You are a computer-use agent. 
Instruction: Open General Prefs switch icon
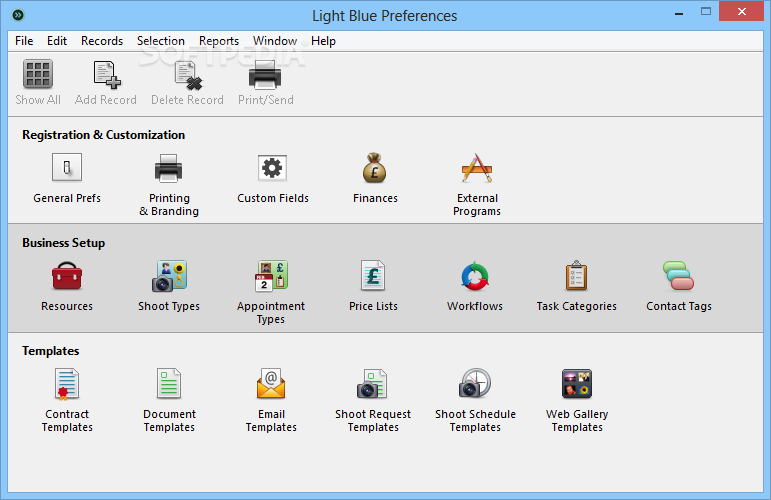(x=67, y=167)
